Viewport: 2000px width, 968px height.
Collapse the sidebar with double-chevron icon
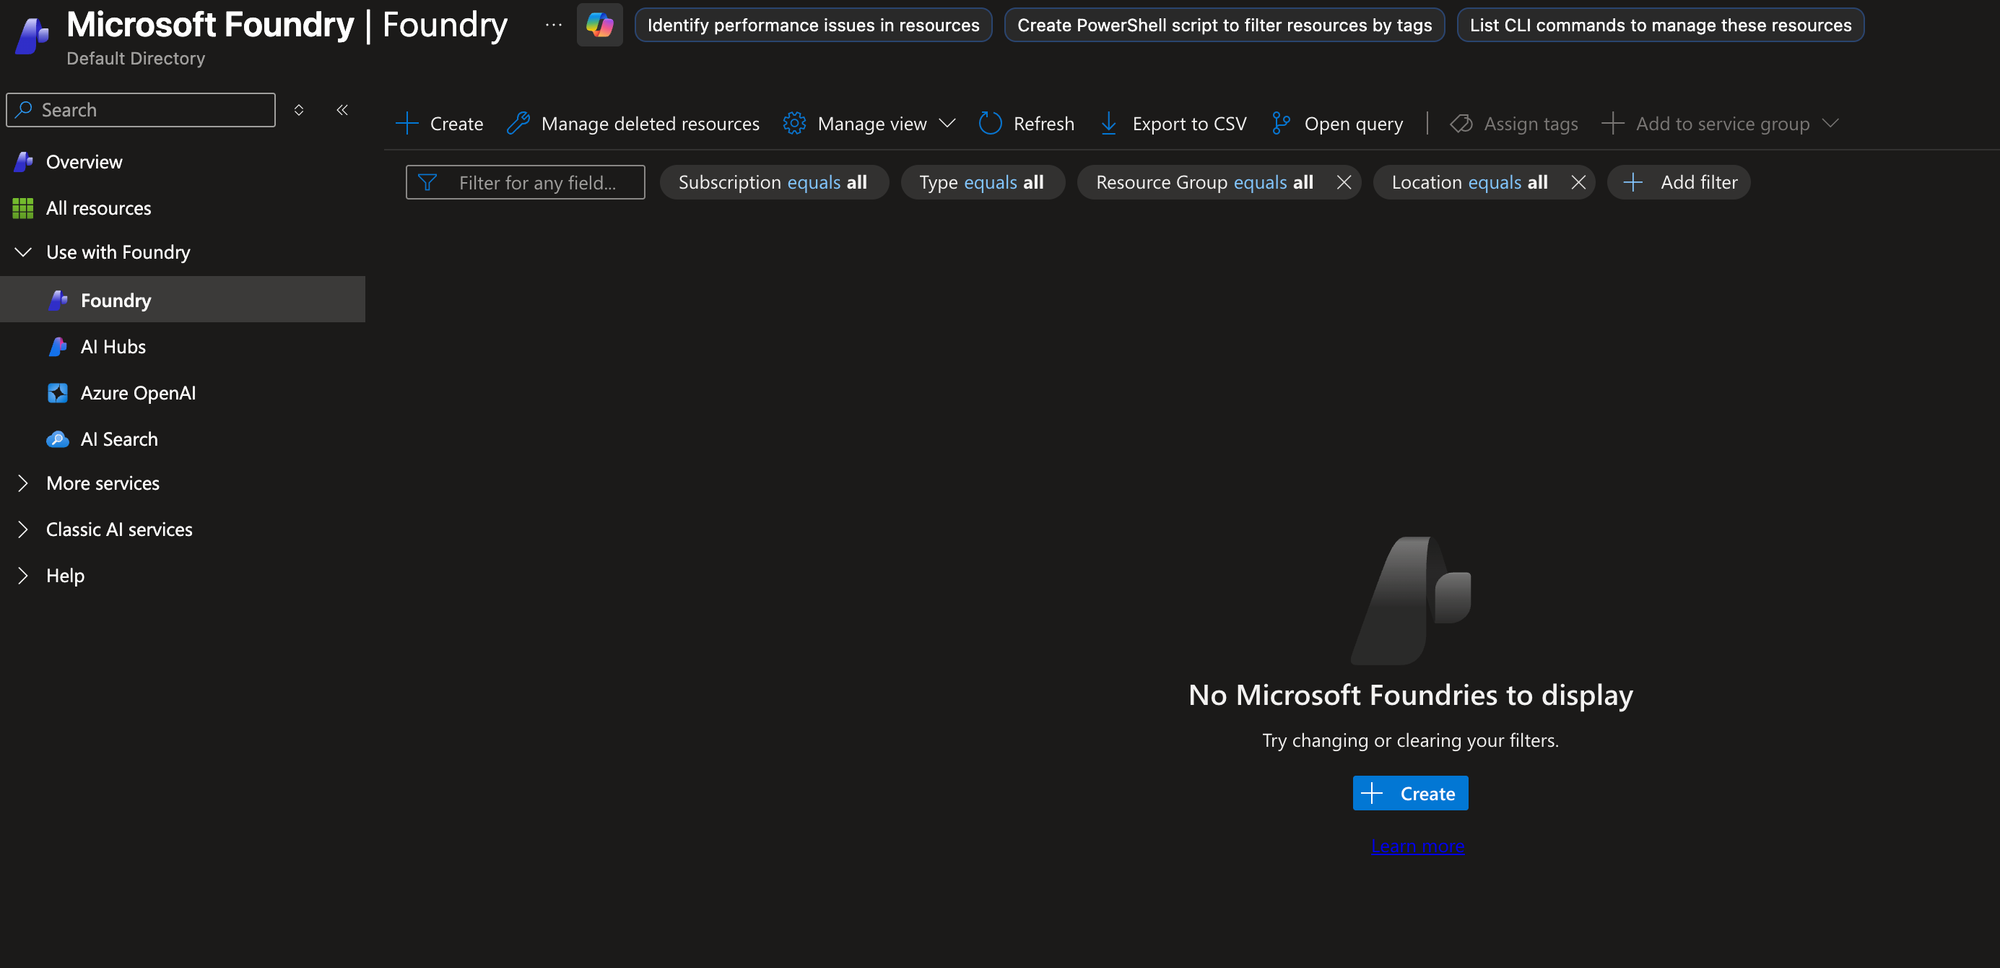(x=342, y=110)
